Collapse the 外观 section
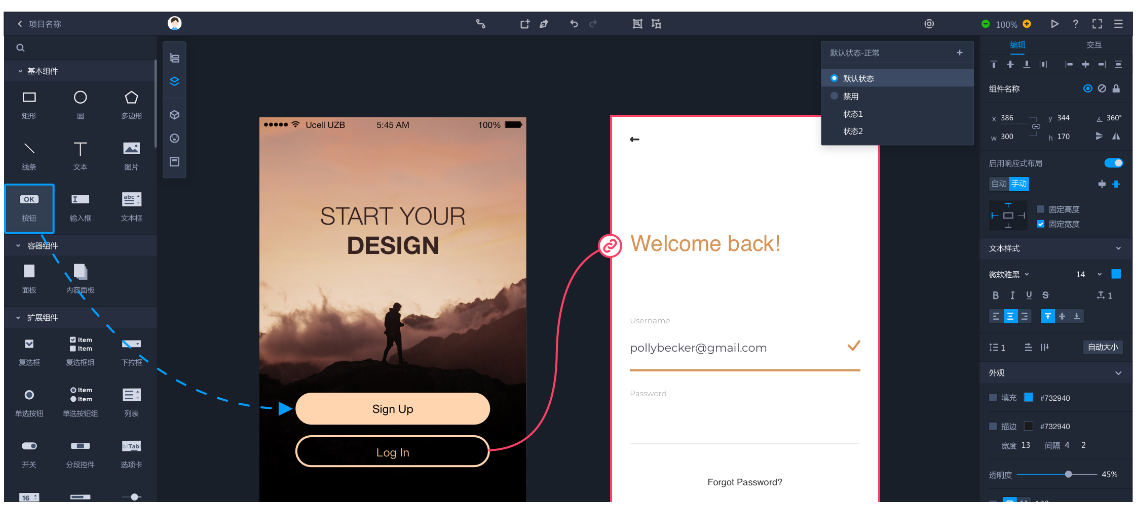Image resolution: width=1138 pixels, height=508 pixels. [1118, 373]
